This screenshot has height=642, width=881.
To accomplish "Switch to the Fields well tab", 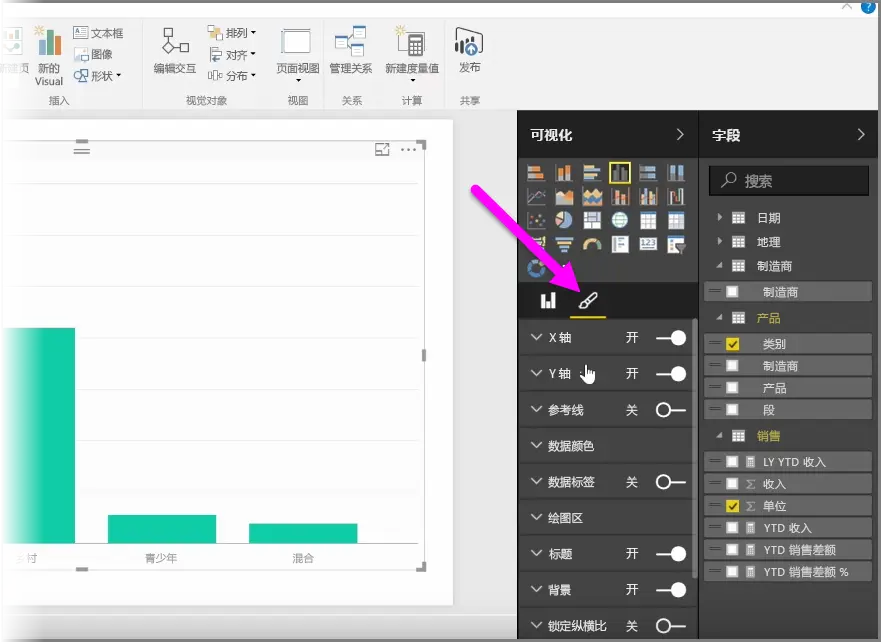I will (x=548, y=300).
